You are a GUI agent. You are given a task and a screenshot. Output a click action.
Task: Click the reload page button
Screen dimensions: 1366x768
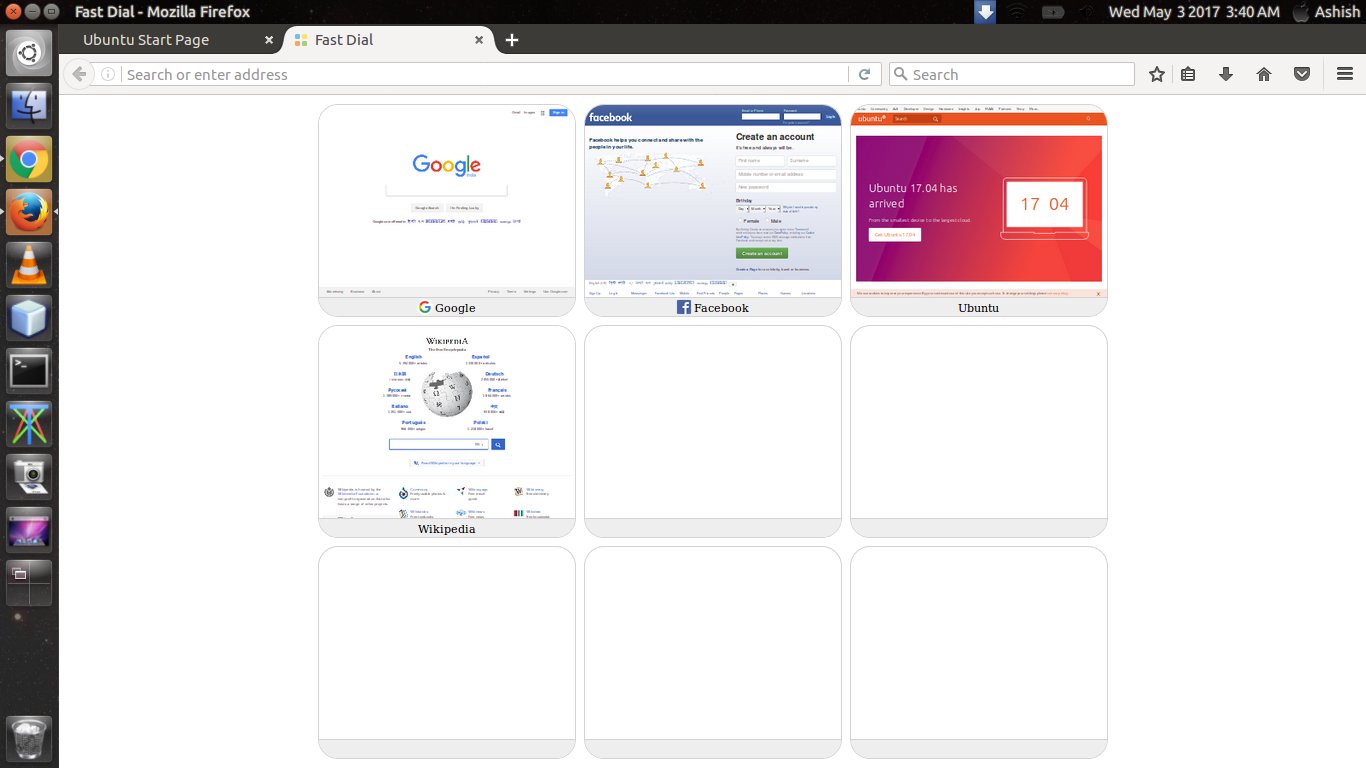click(x=865, y=74)
